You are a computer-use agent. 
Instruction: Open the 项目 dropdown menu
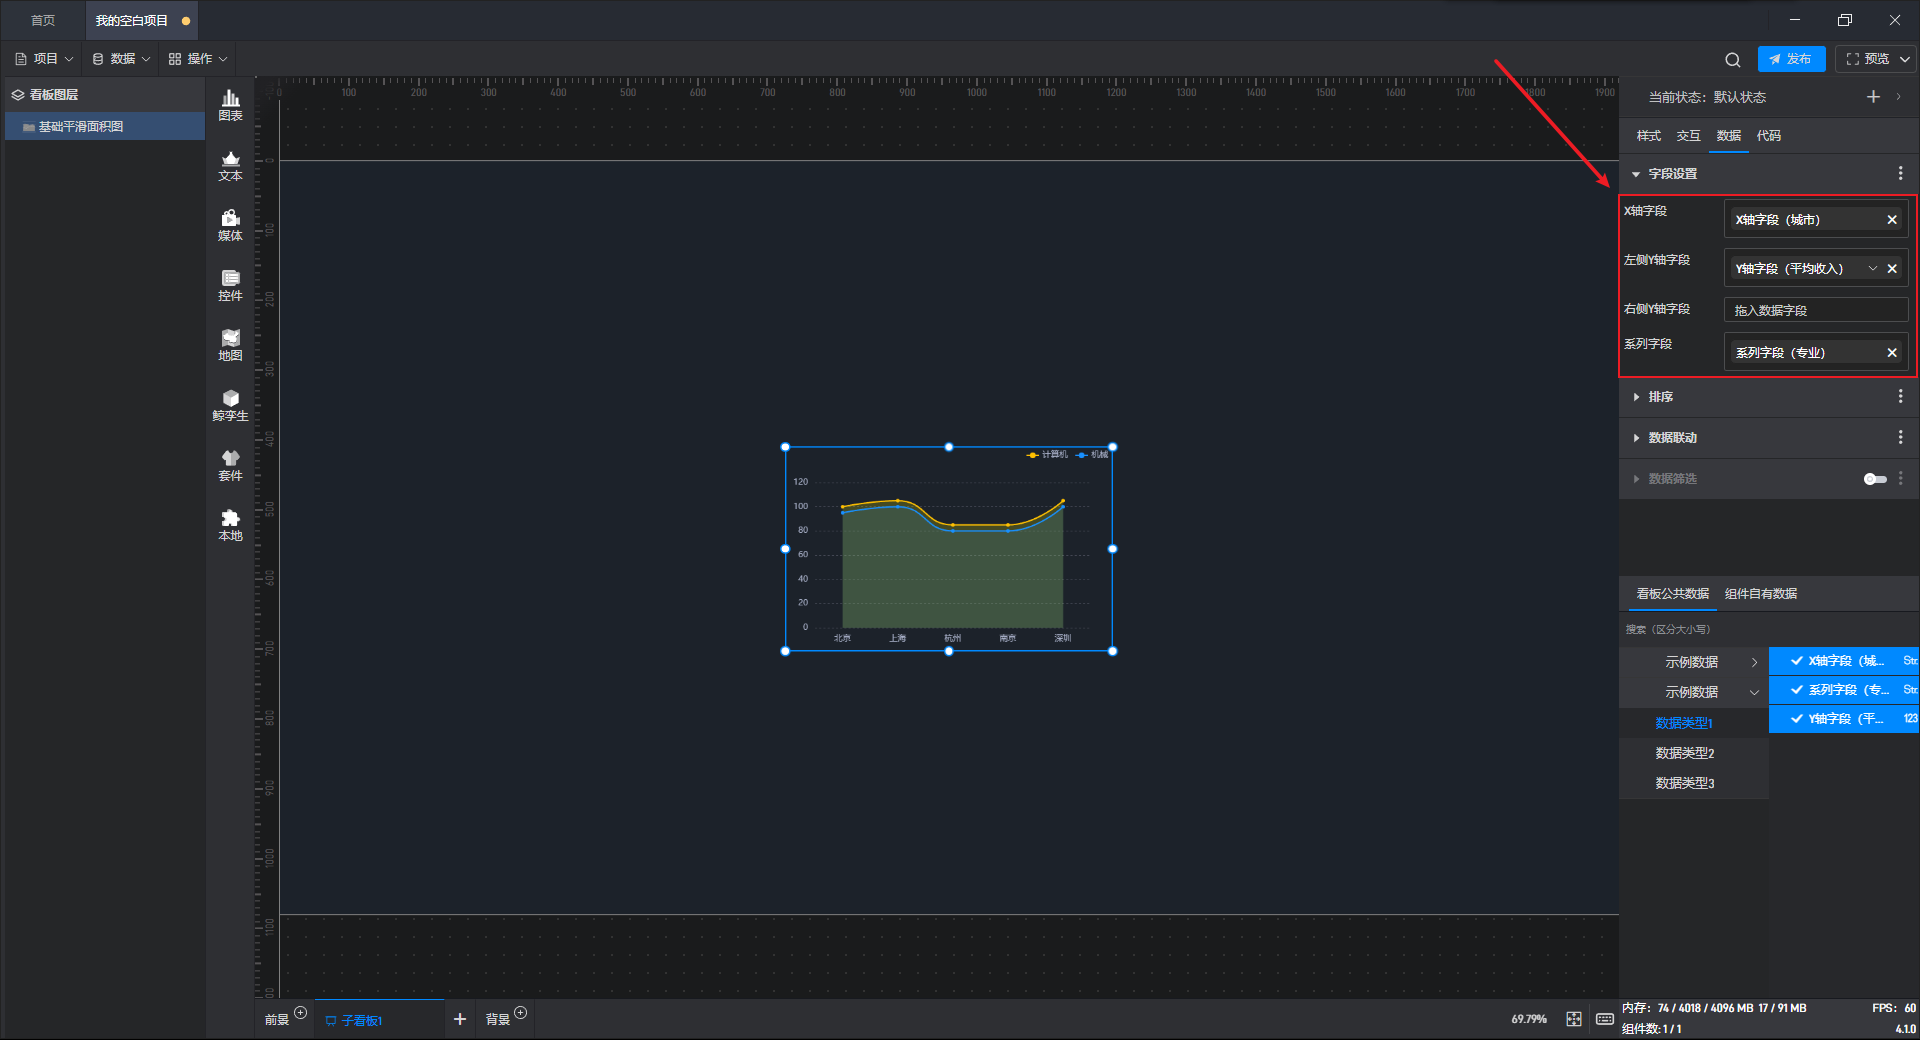point(44,59)
